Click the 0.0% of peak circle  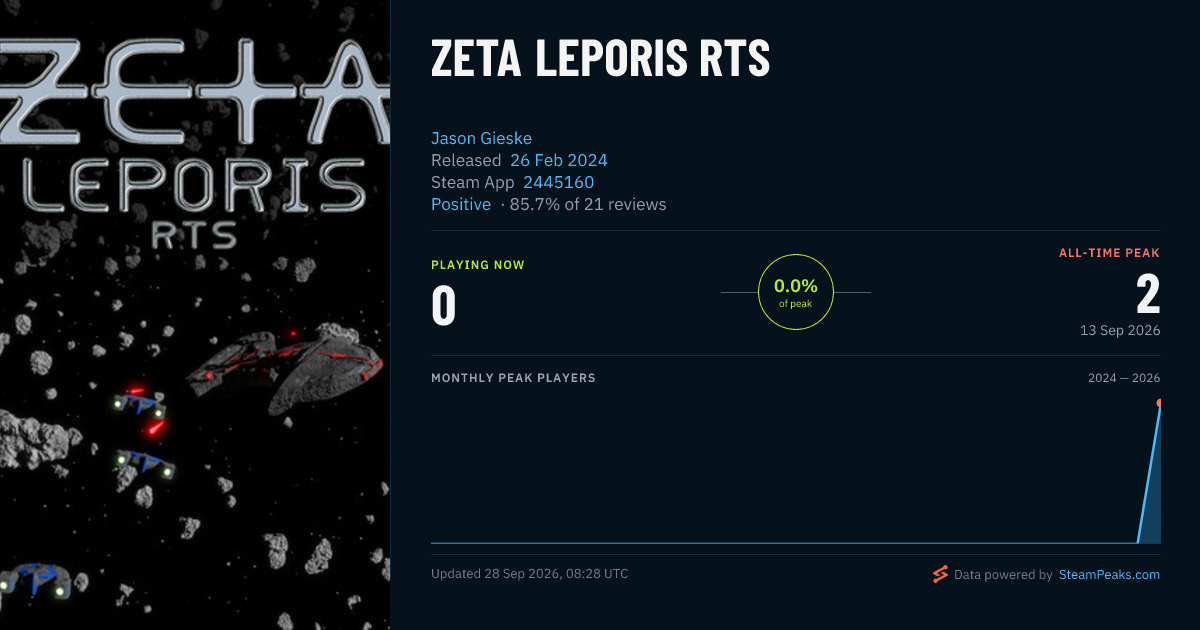coord(796,292)
